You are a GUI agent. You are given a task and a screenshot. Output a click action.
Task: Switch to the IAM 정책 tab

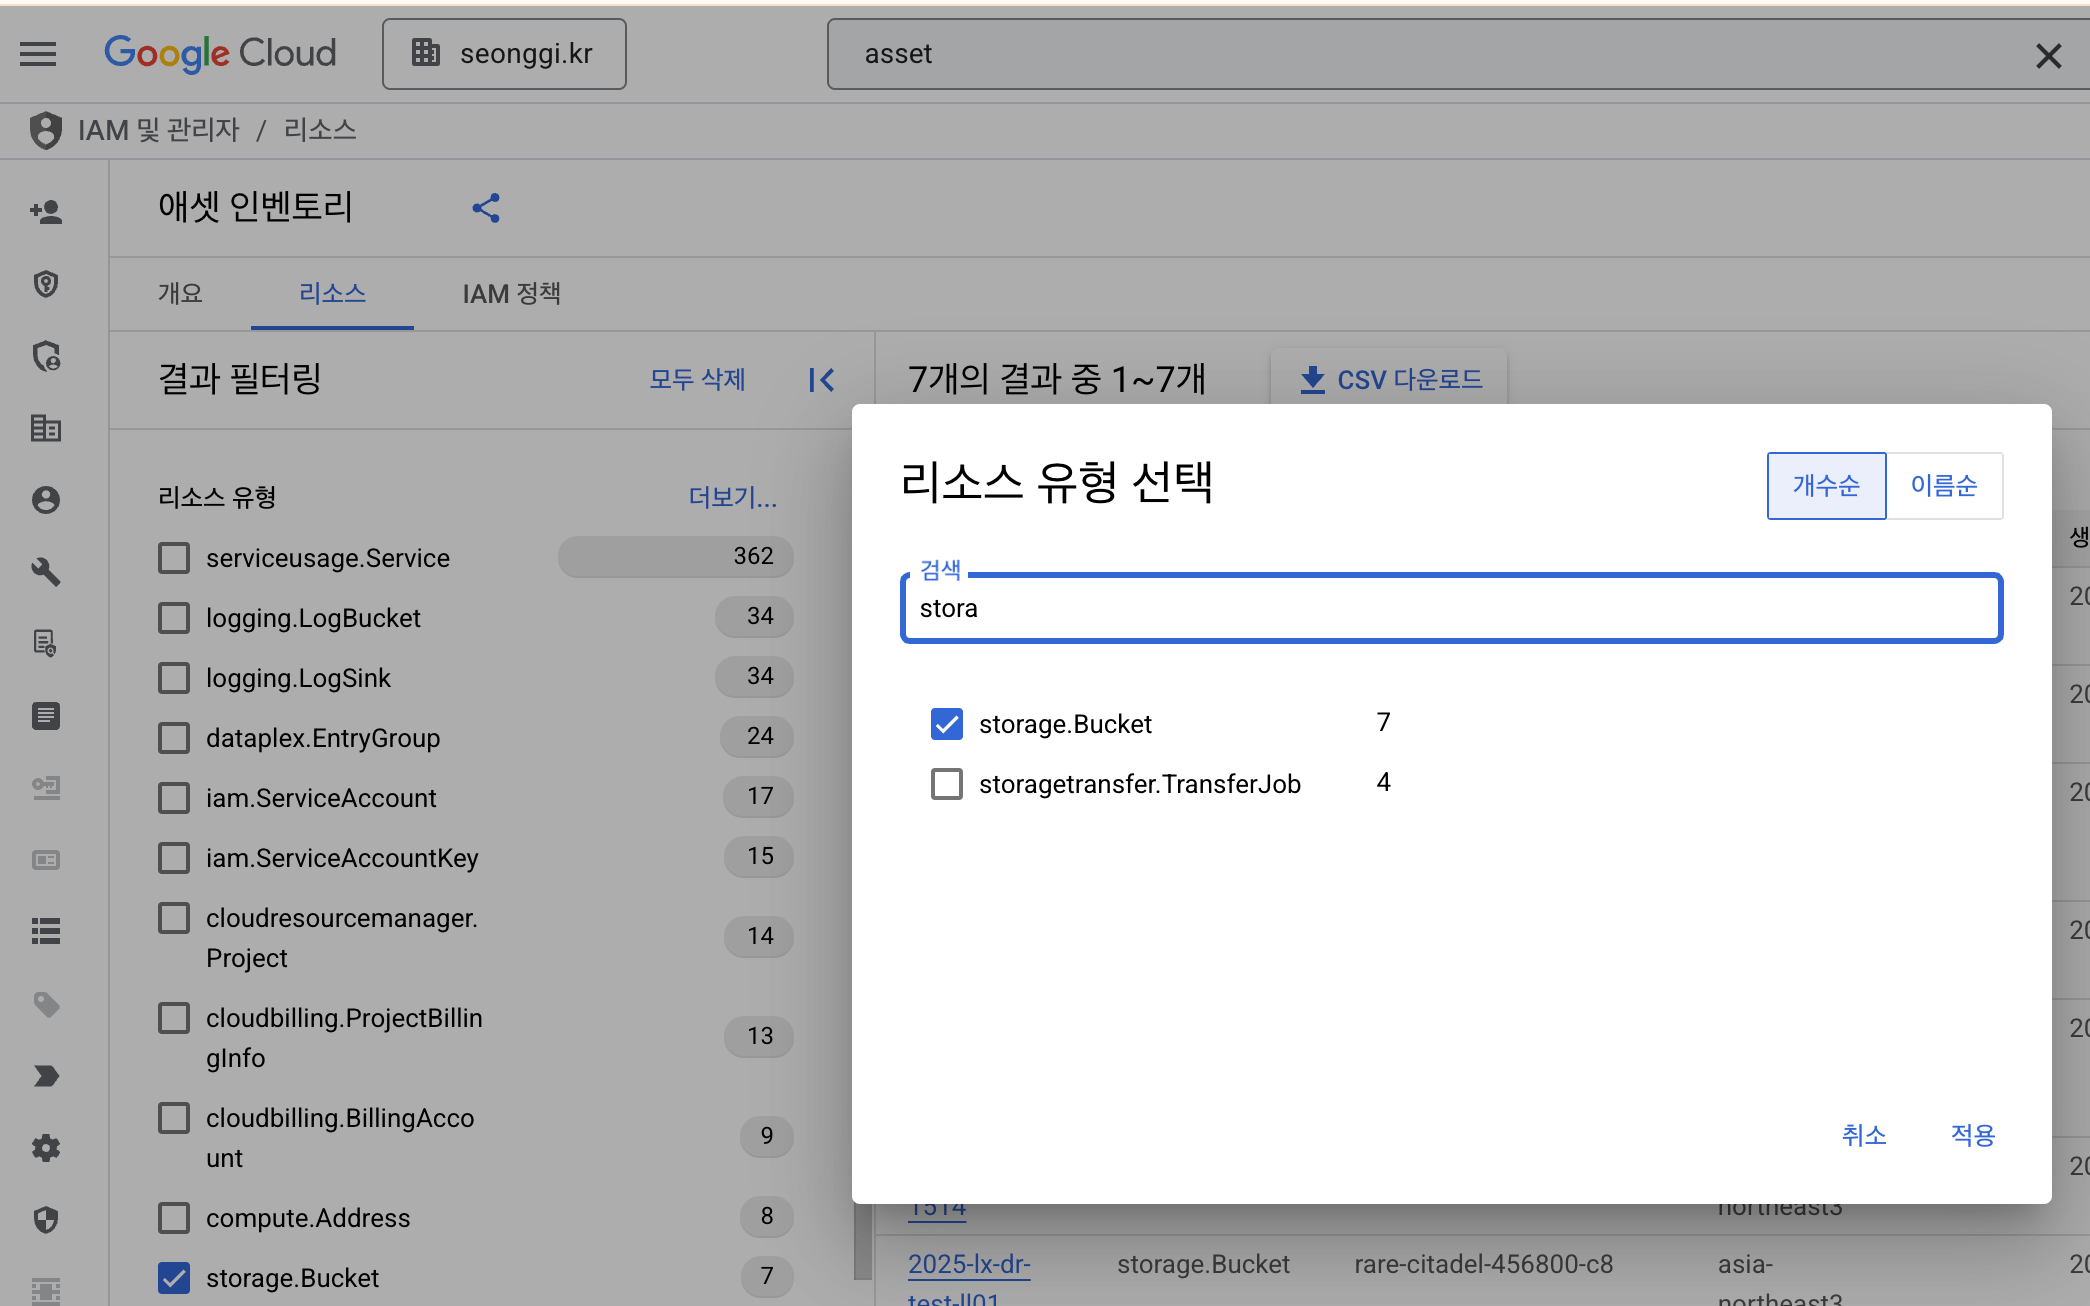point(511,294)
